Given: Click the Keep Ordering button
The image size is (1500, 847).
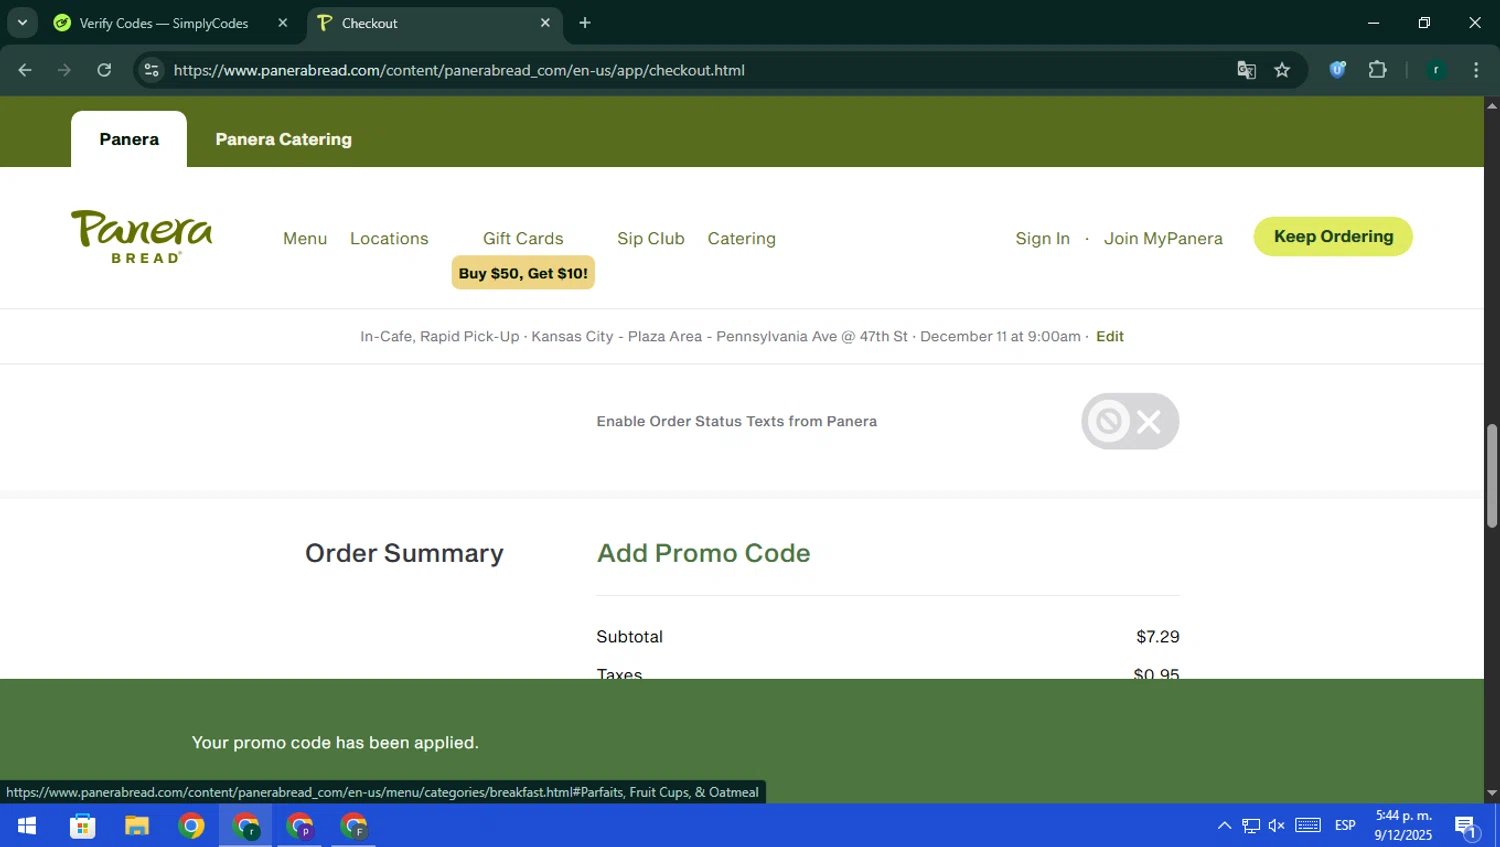Looking at the screenshot, I should pyautogui.click(x=1333, y=236).
